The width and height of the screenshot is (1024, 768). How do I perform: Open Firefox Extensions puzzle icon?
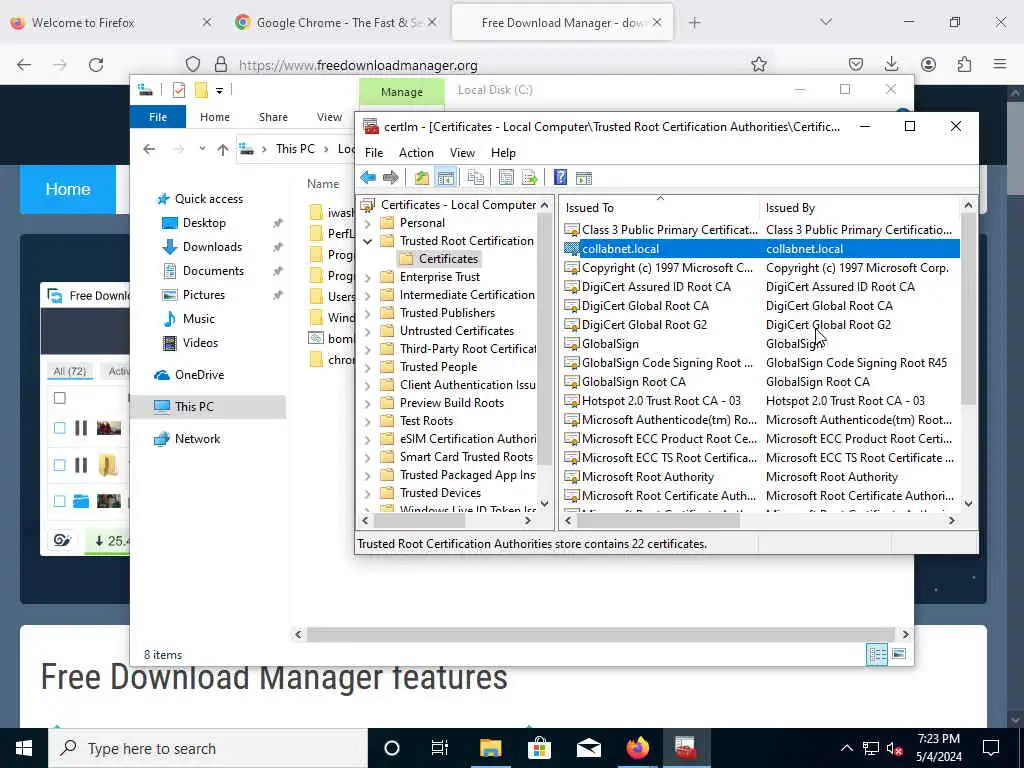pos(964,64)
